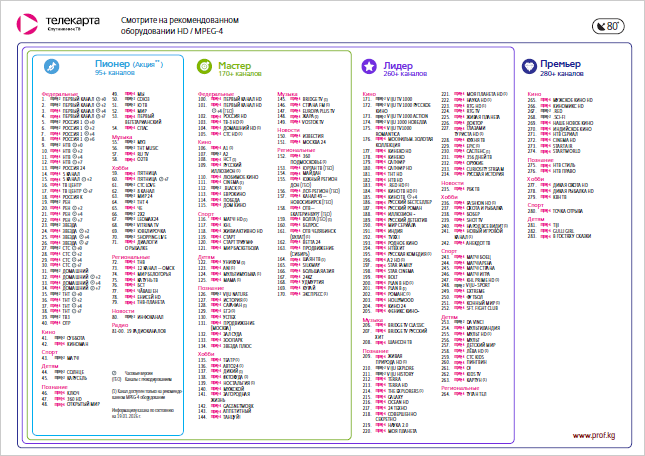645x456 pixels.
Task: Select channel 57 RU TV
Action: [130, 154]
